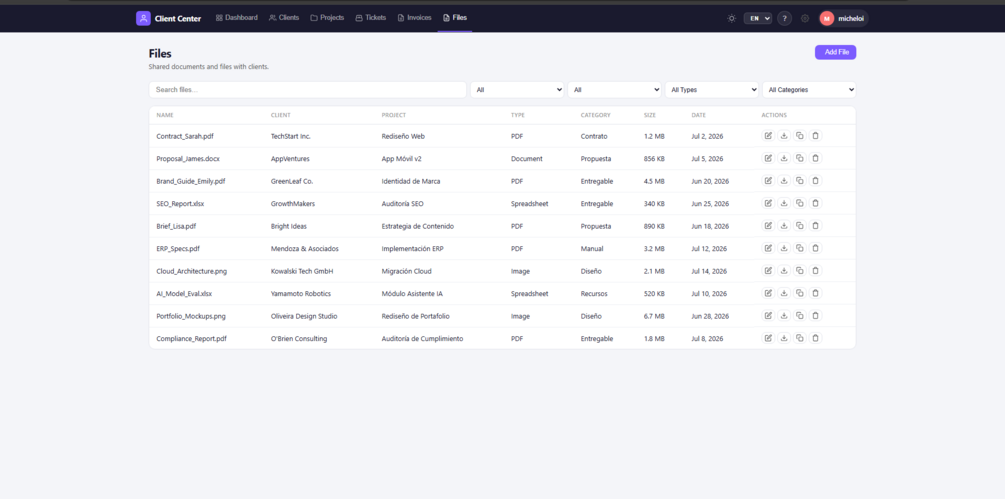Delete Contract_Sarah.pdf using its trash icon
Screen dimensions: 1005x499
click(815, 136)
